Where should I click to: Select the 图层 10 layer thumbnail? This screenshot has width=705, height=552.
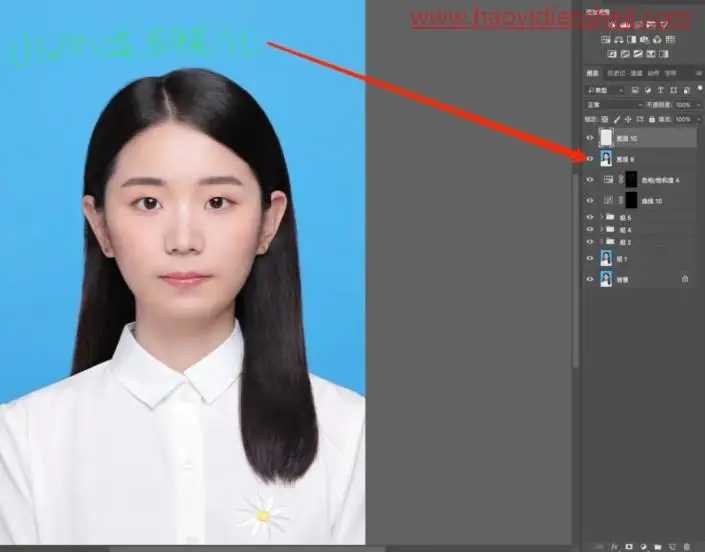pos(606,138)
